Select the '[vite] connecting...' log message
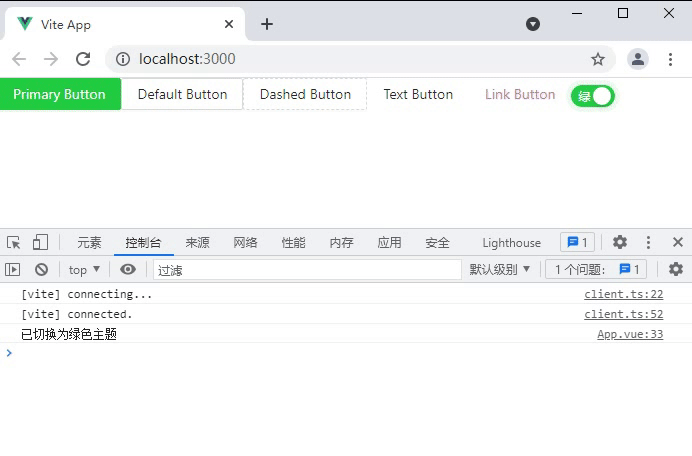The image size is (692, 456). pos(86,294)
